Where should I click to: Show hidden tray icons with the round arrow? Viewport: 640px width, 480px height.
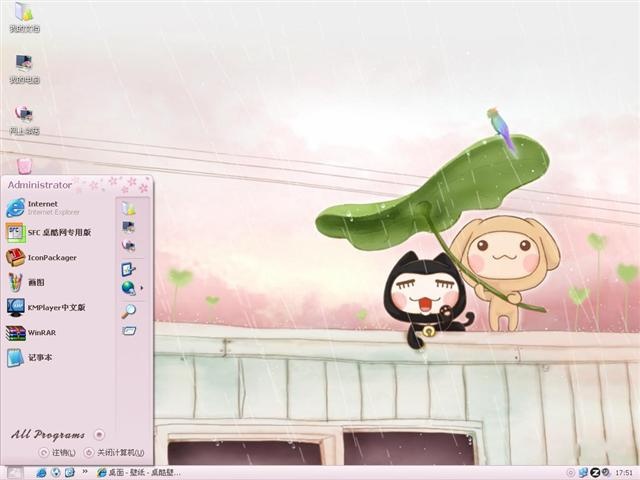571,473
